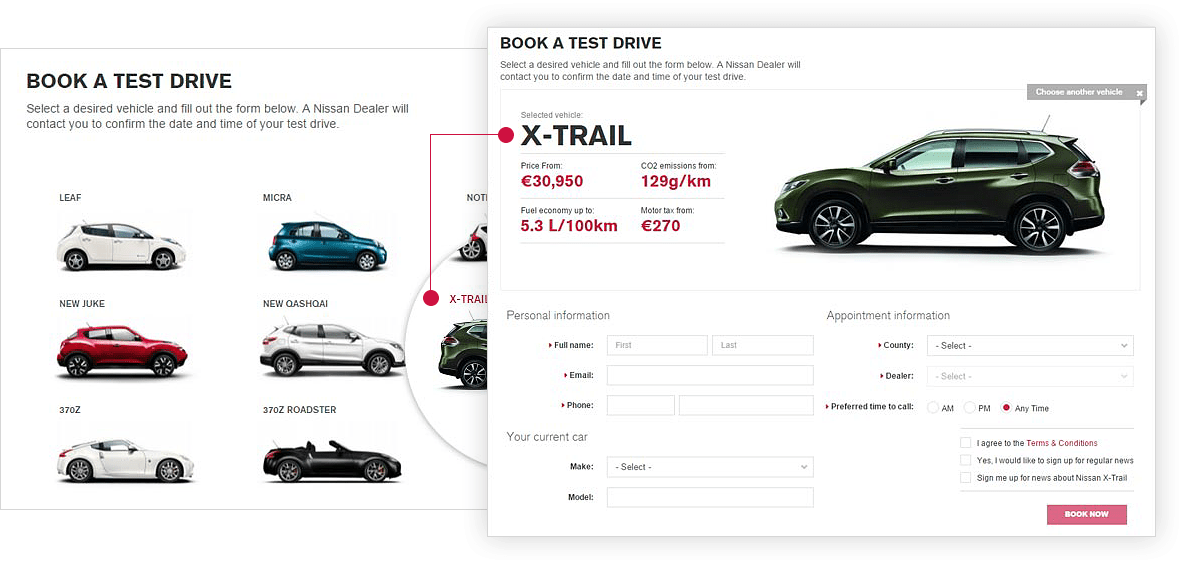This screenshot has width=1179, height=564.
Task: Enable sign up for regular news checkbox
Action: point(965,460)
